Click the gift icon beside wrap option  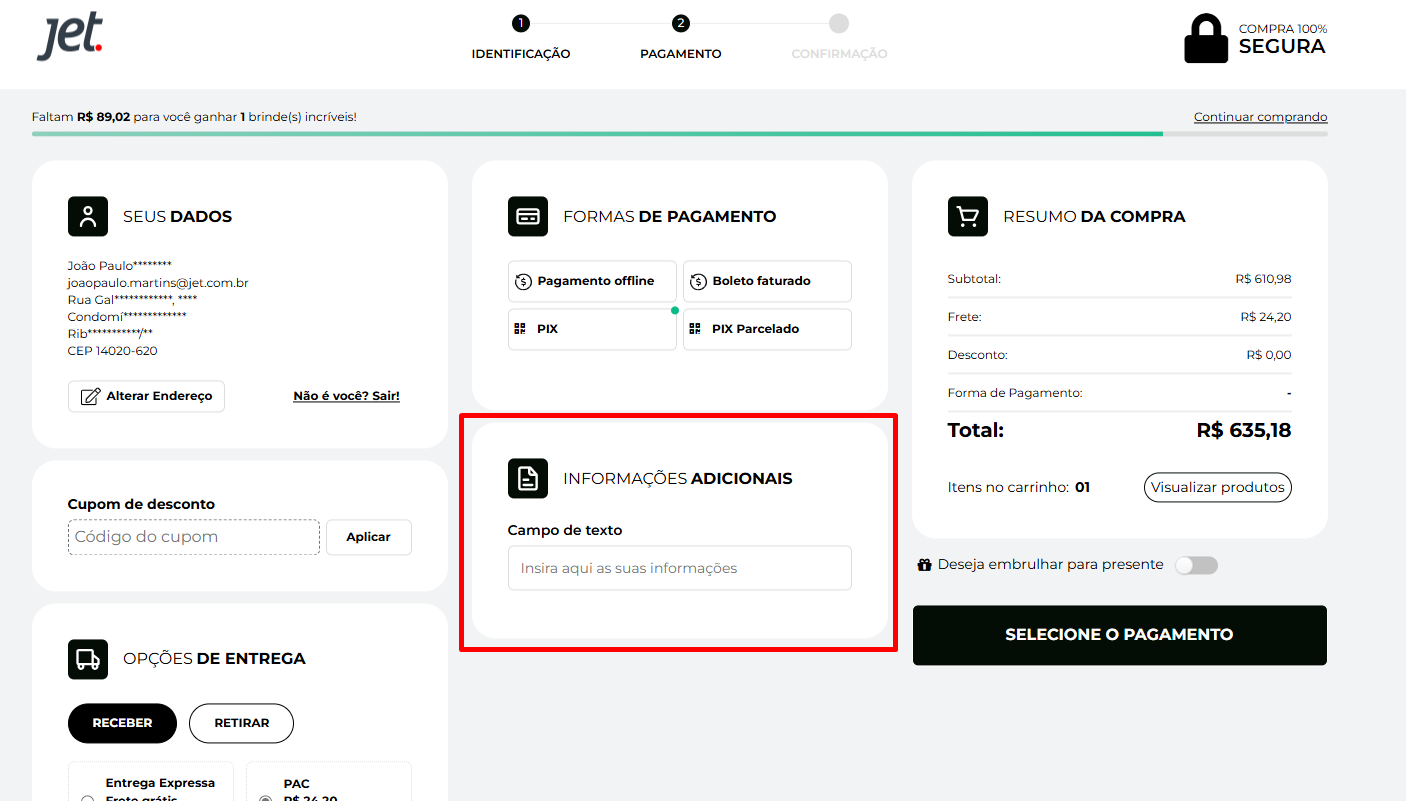(925, 565)
